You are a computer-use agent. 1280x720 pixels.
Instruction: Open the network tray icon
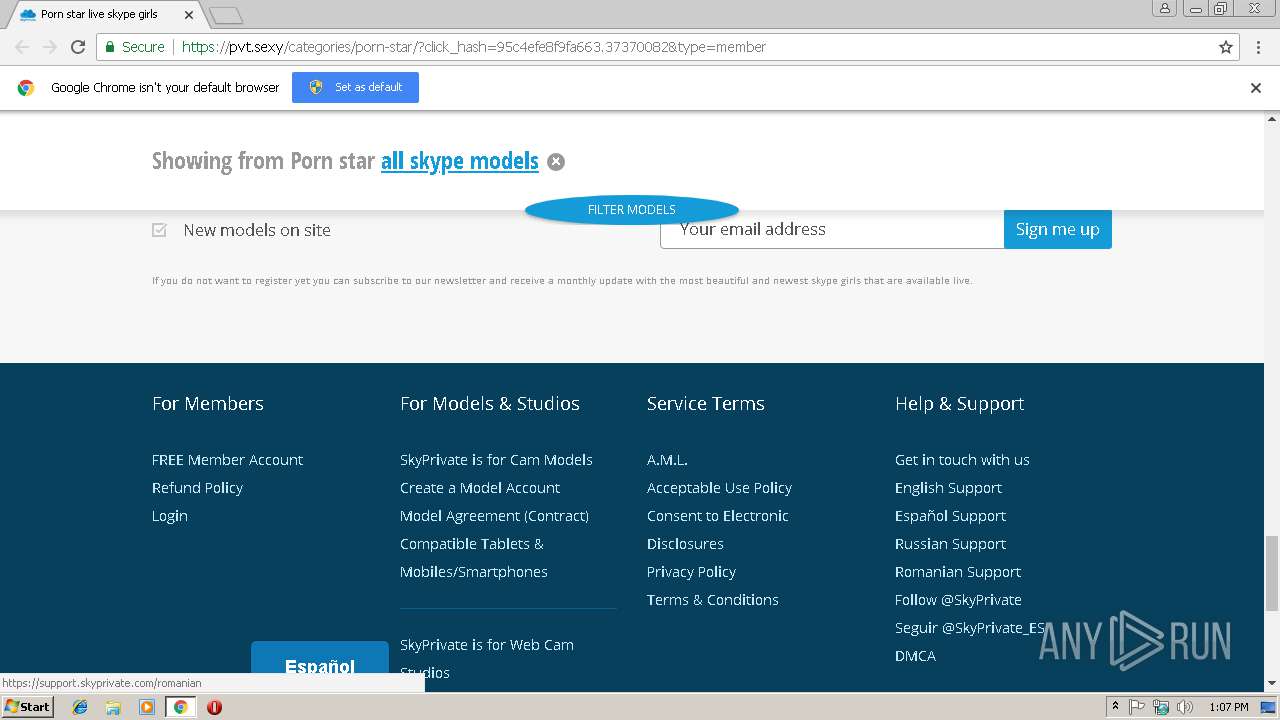click(1161, 707)
